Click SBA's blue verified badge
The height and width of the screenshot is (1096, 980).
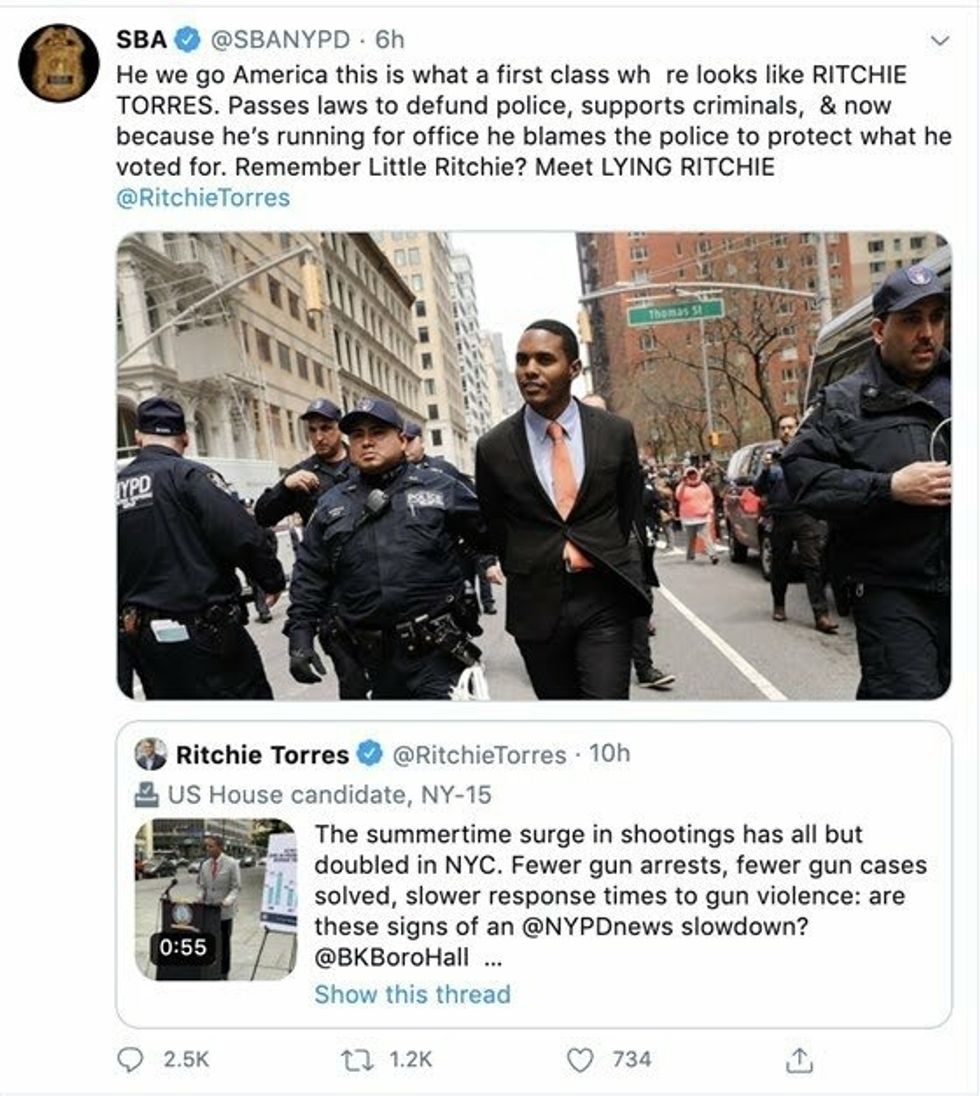[187, 40]
